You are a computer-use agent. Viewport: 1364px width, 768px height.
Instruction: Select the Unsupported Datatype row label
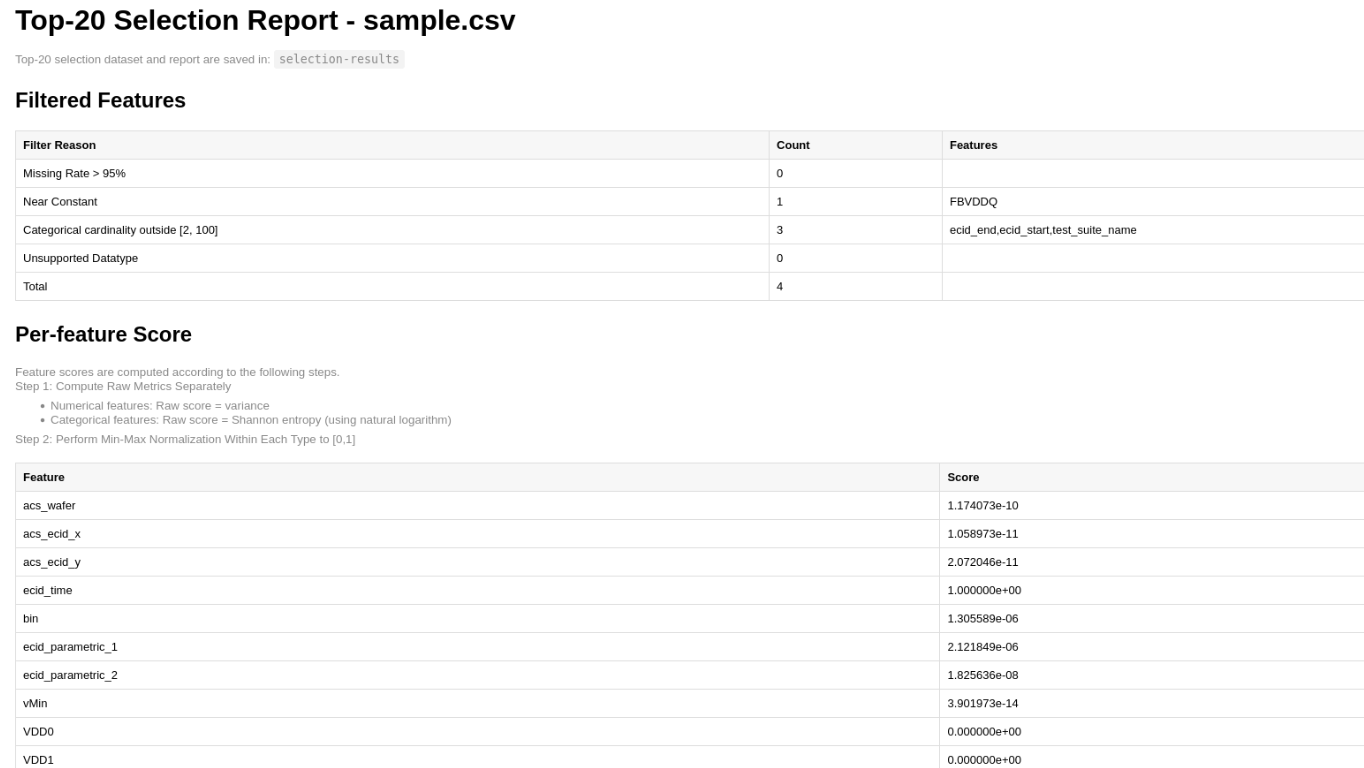(80, 258)
